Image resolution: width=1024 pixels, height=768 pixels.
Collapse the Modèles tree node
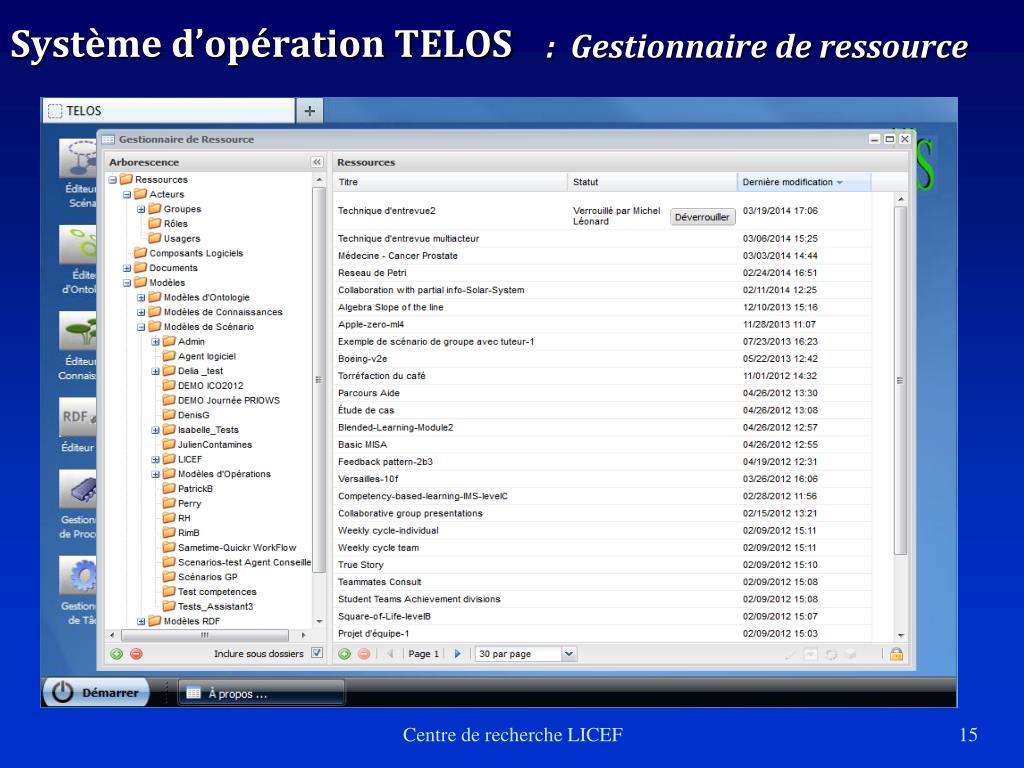(127, 283)
